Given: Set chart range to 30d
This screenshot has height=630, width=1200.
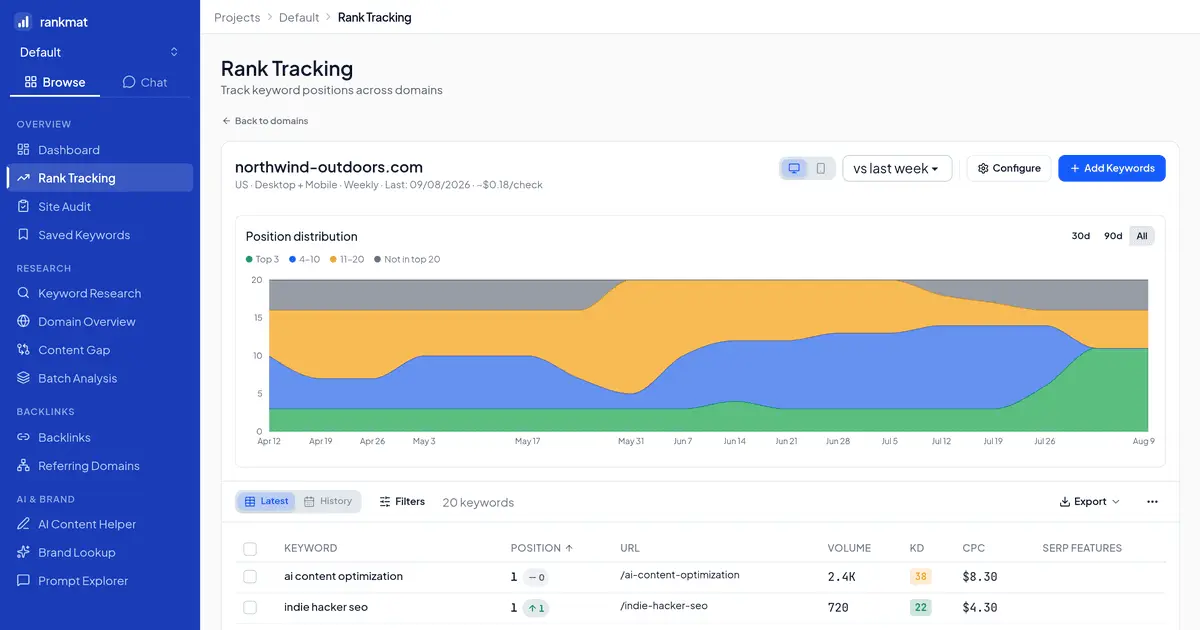Looking at the screenshot, I should coord(1081,236).
